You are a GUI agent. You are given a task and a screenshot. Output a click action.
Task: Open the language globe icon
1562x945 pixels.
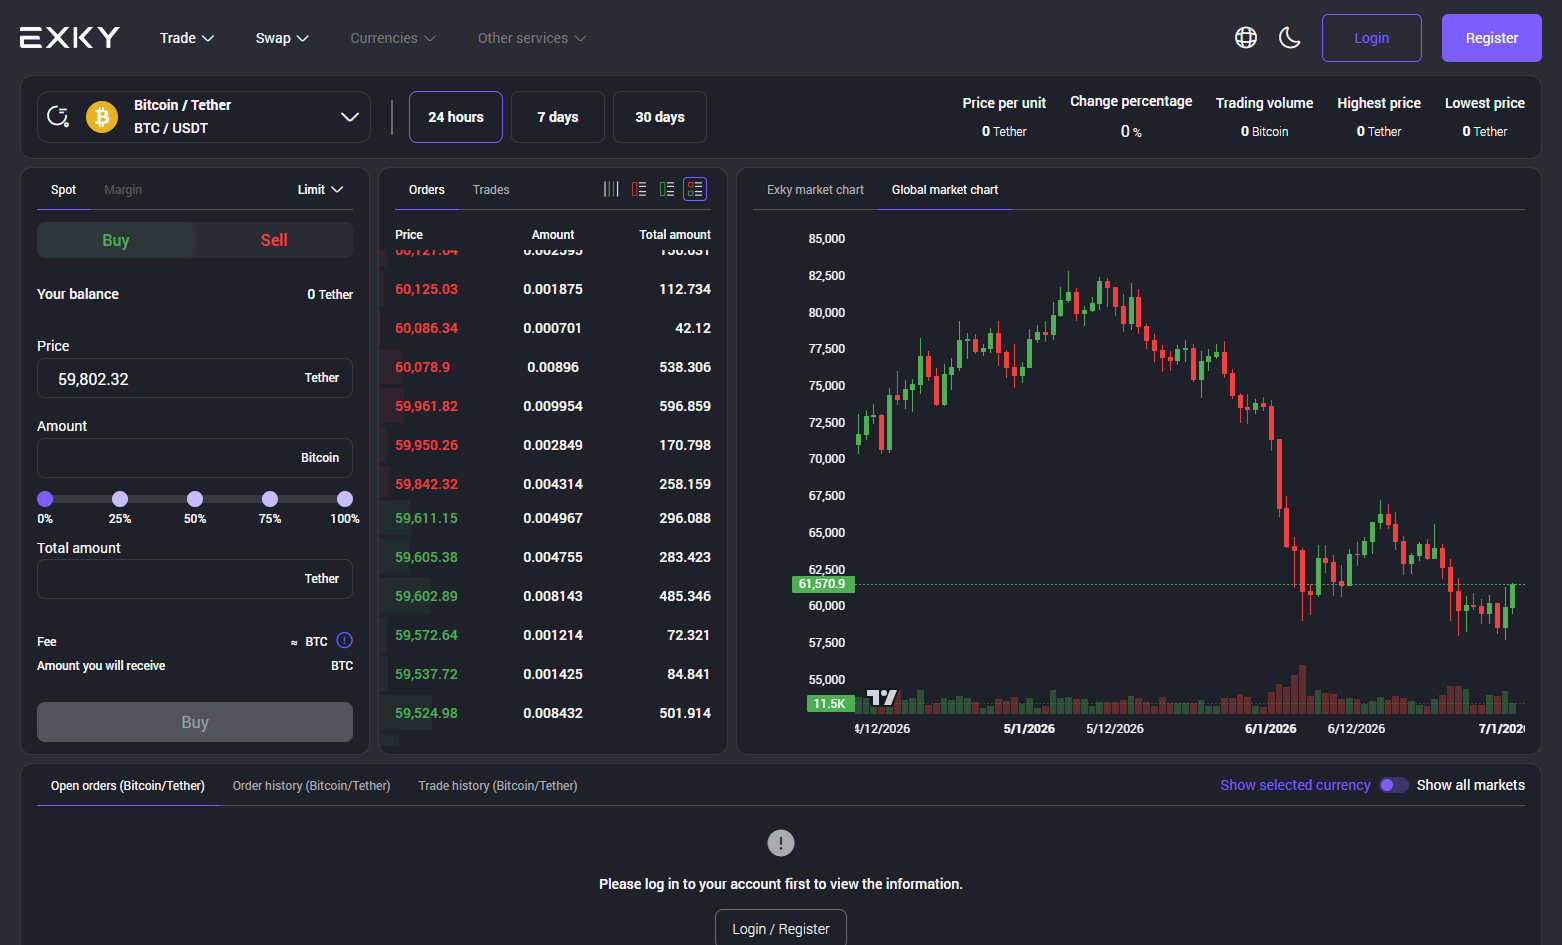click(1246, 38)
